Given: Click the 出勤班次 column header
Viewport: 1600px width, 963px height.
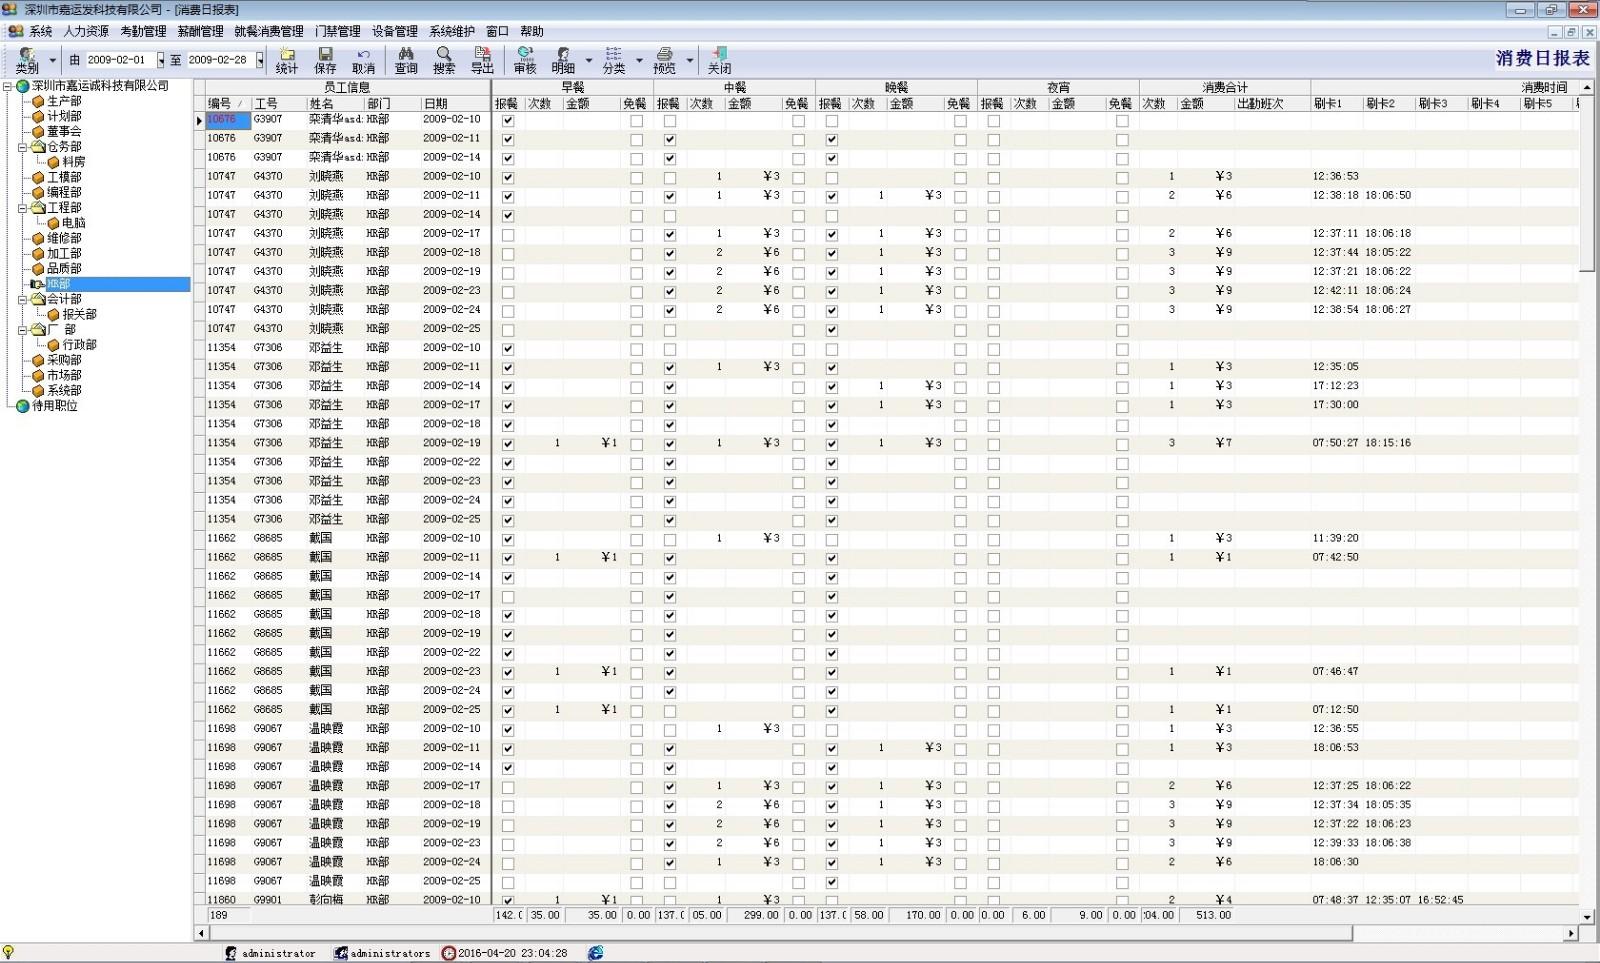Looking at the screenshot, I should click(1272, 104).
